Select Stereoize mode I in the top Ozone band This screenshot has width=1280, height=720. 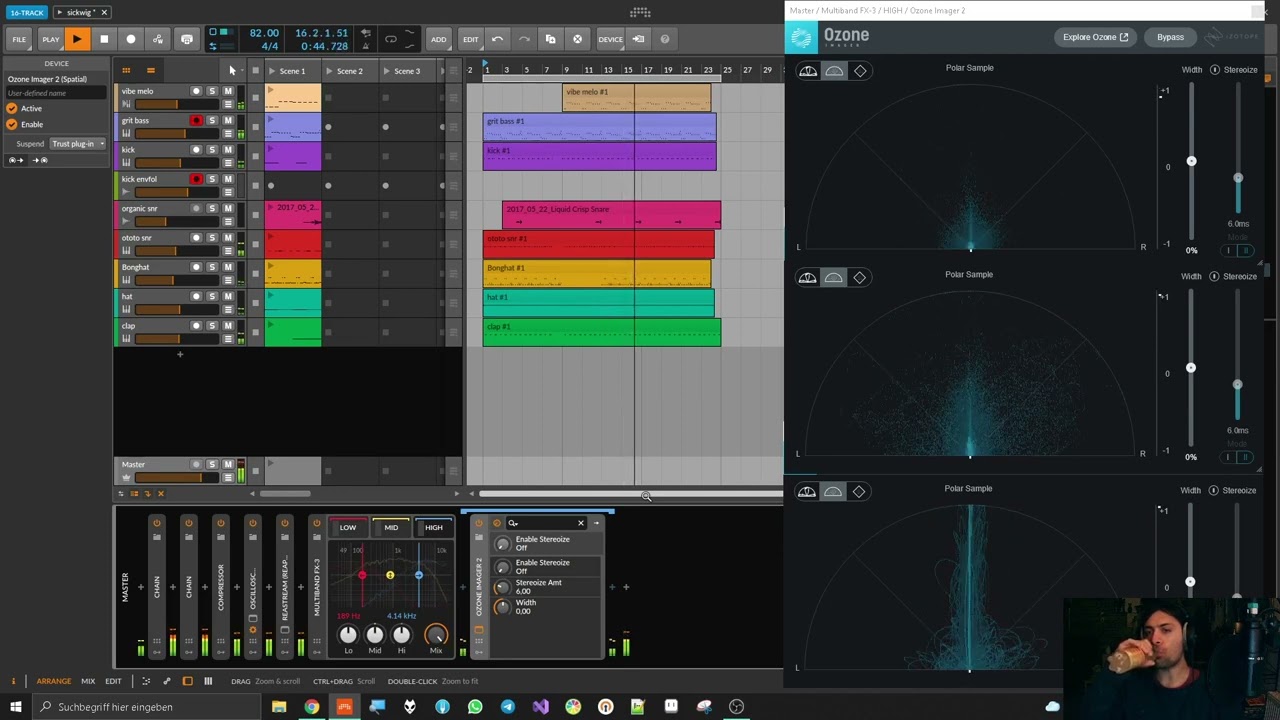pos(1229,250)
